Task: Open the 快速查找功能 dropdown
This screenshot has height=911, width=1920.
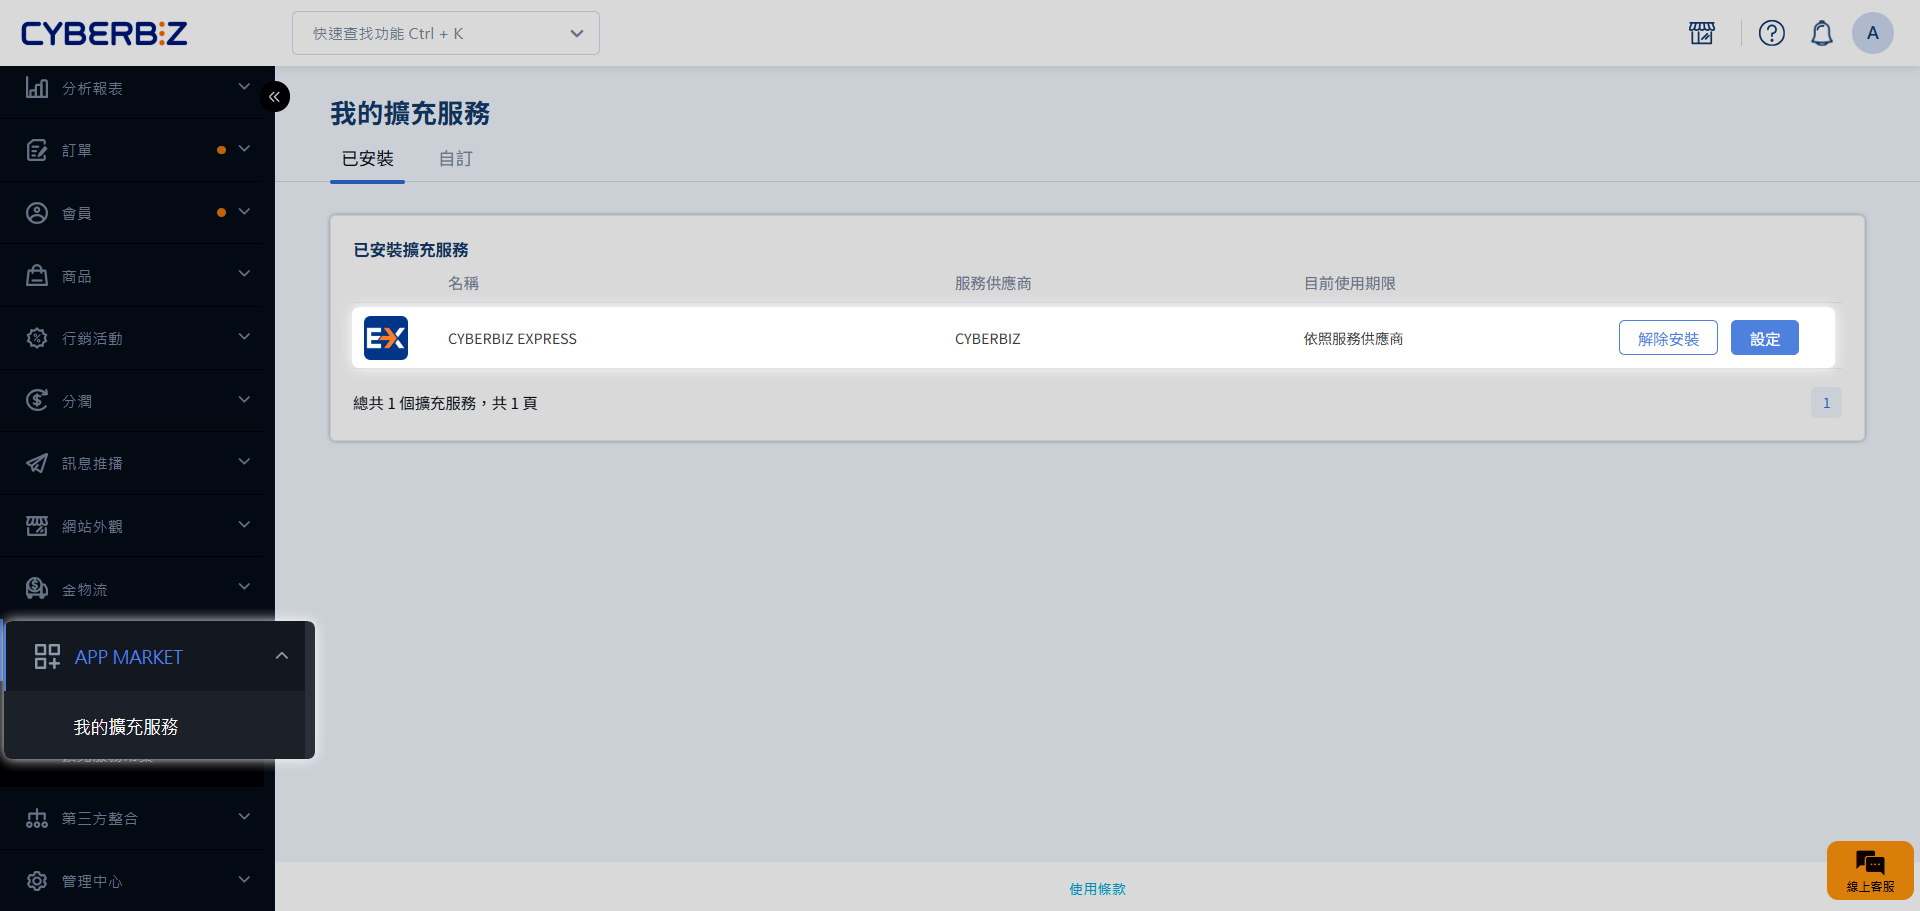Action: 445,33
